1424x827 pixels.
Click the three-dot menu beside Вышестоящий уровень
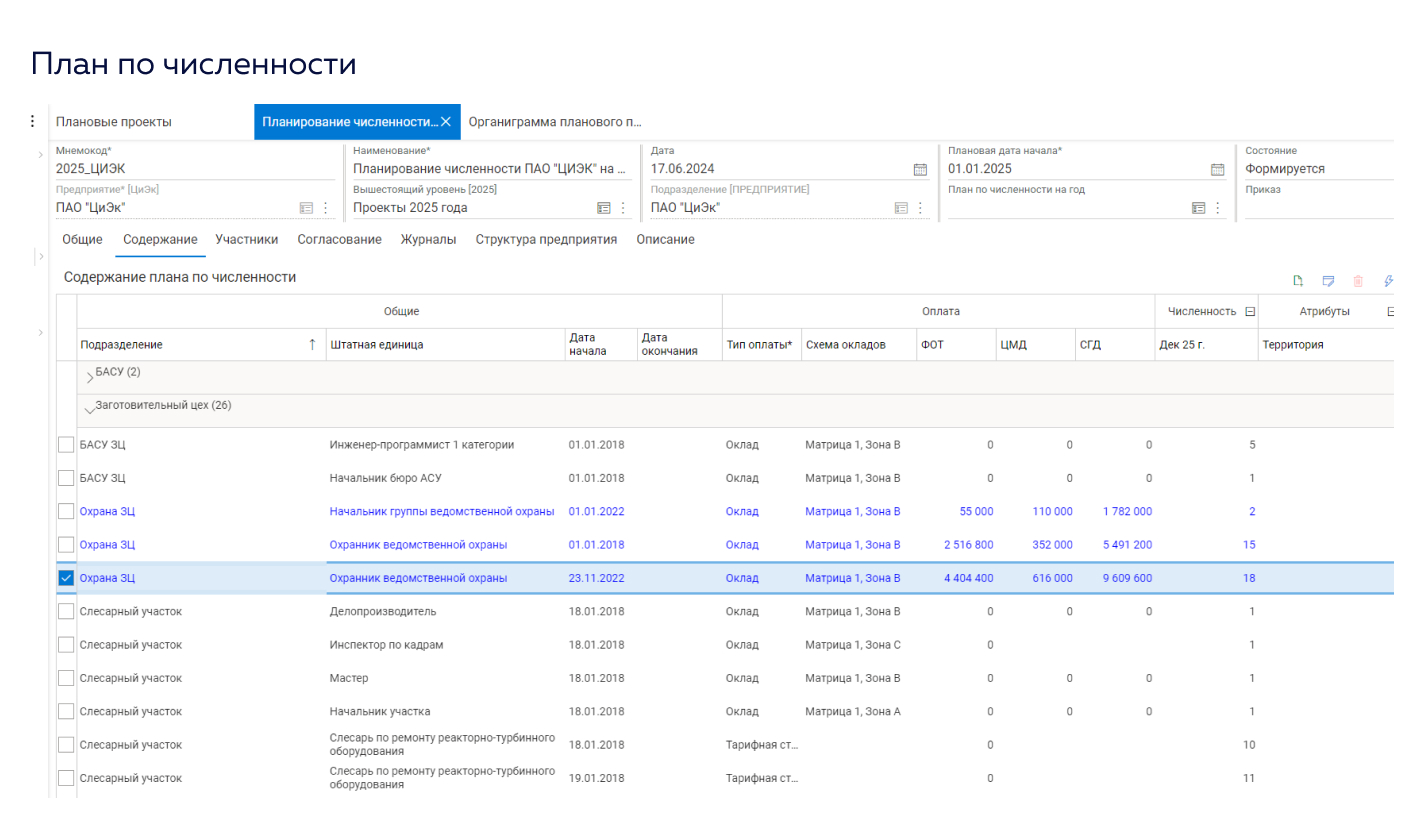pyautogui.click(x=623, y=207)
